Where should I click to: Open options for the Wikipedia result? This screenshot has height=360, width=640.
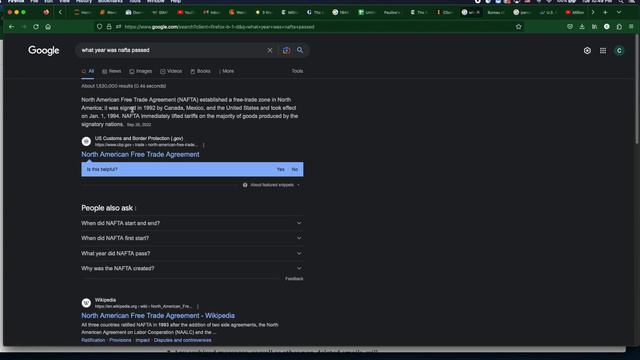[x=198, y=306]
